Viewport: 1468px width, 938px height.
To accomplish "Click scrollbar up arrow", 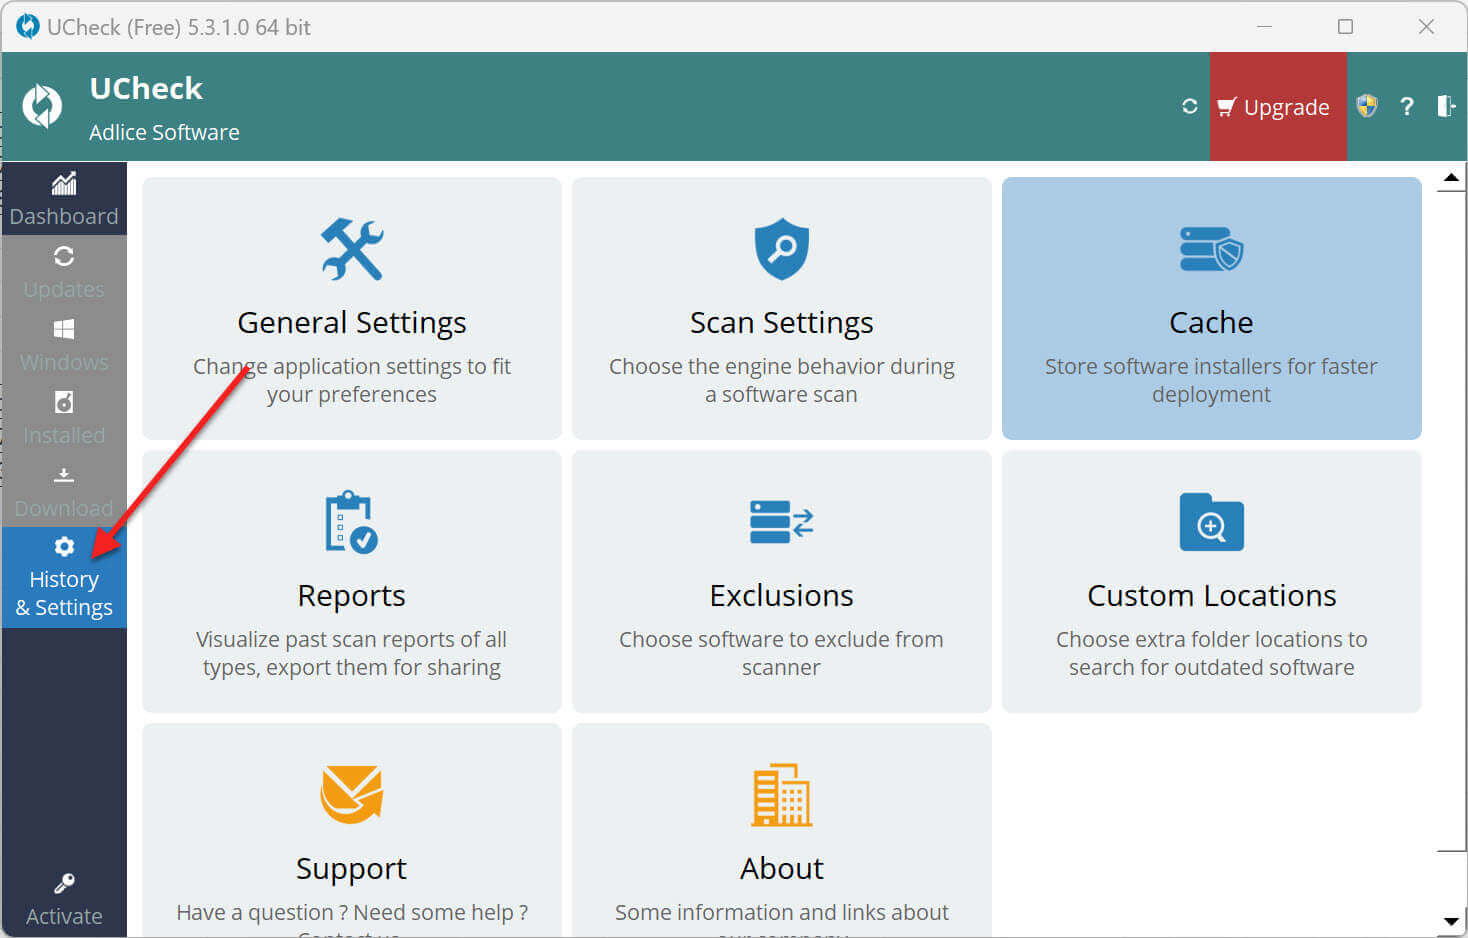I will tap(1451, 177).
